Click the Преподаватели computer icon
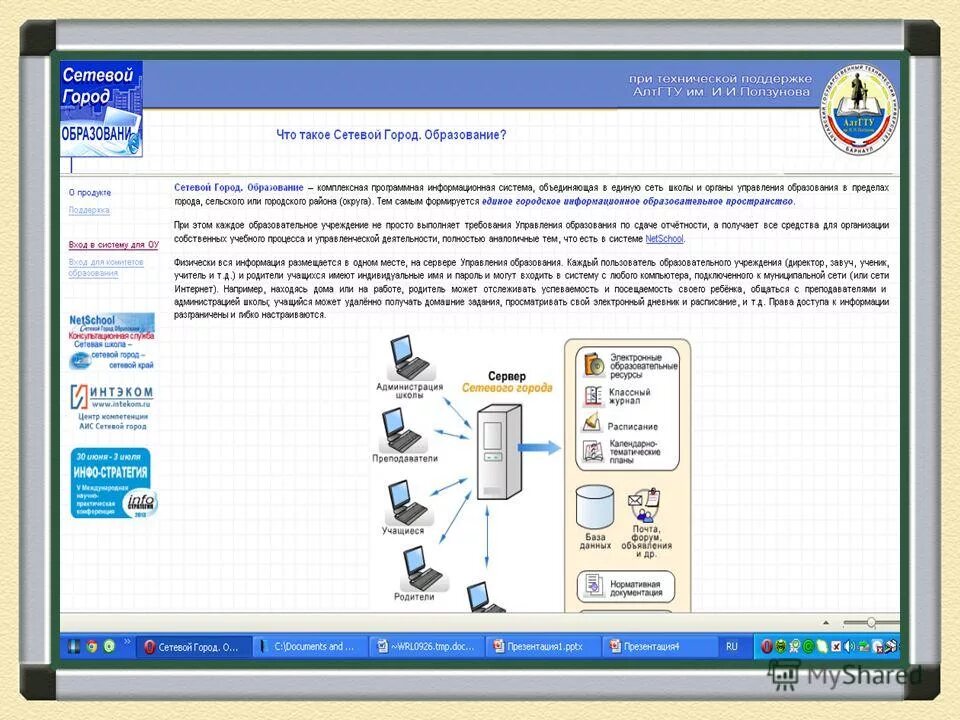Screen dimensions: 960x720 point(402,430)
